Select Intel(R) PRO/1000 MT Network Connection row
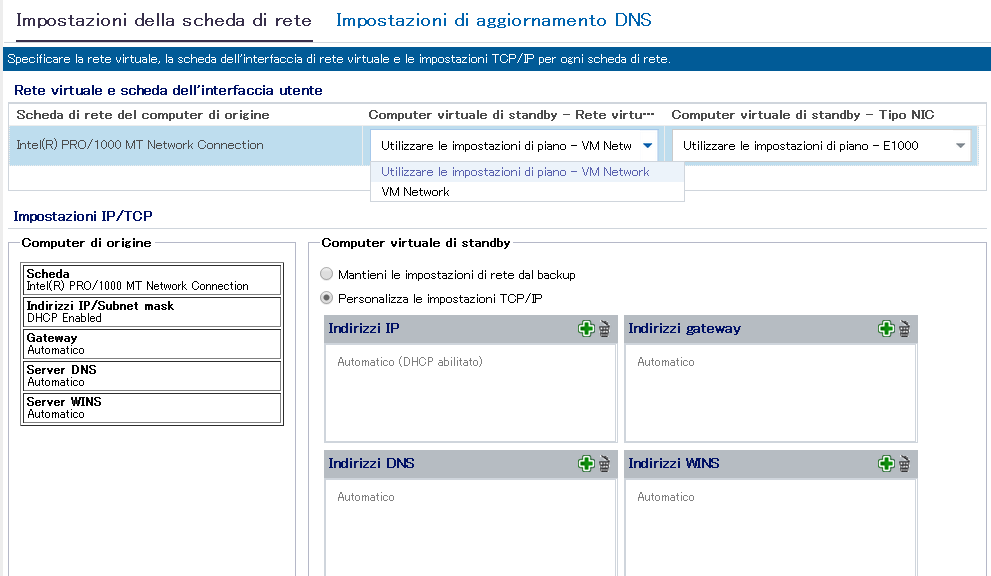This screenshot has height=576, width=991. [186, 145]
